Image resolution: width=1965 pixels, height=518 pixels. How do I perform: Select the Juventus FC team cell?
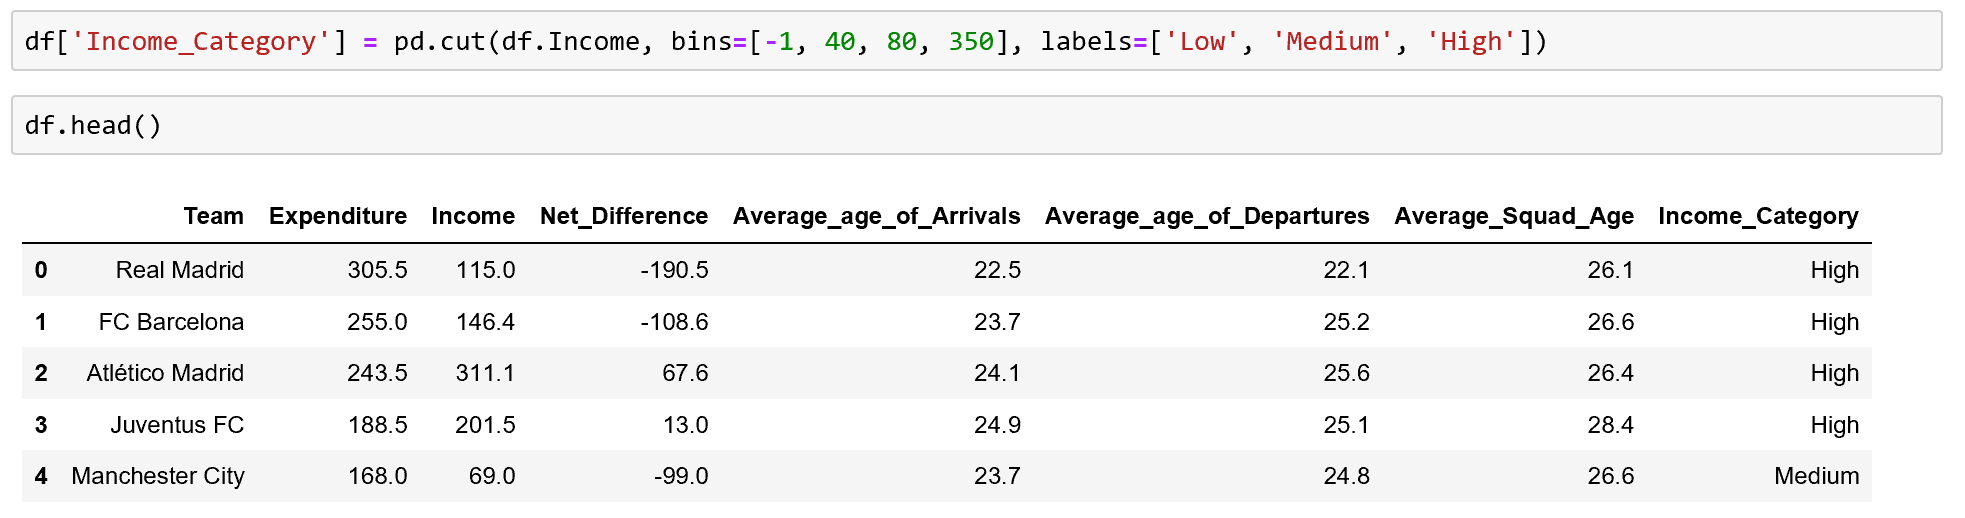tap(177, 425)
